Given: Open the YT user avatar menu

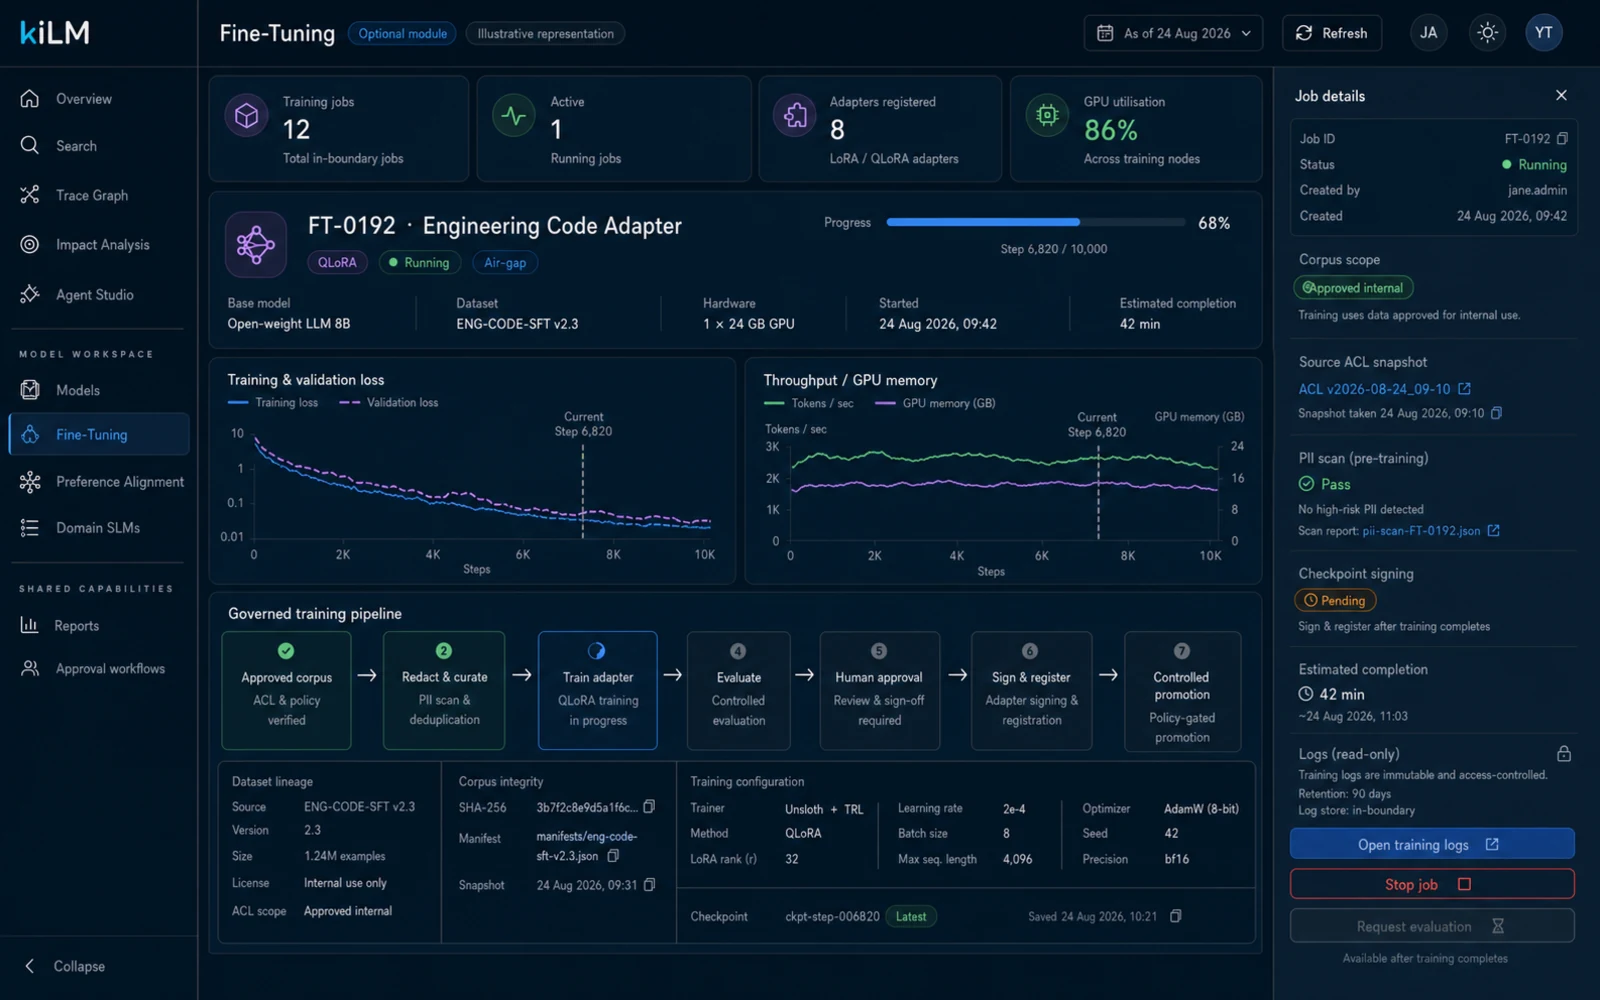Looking at the screenshot, I should pyautogui.click(x=1544, y=33).
